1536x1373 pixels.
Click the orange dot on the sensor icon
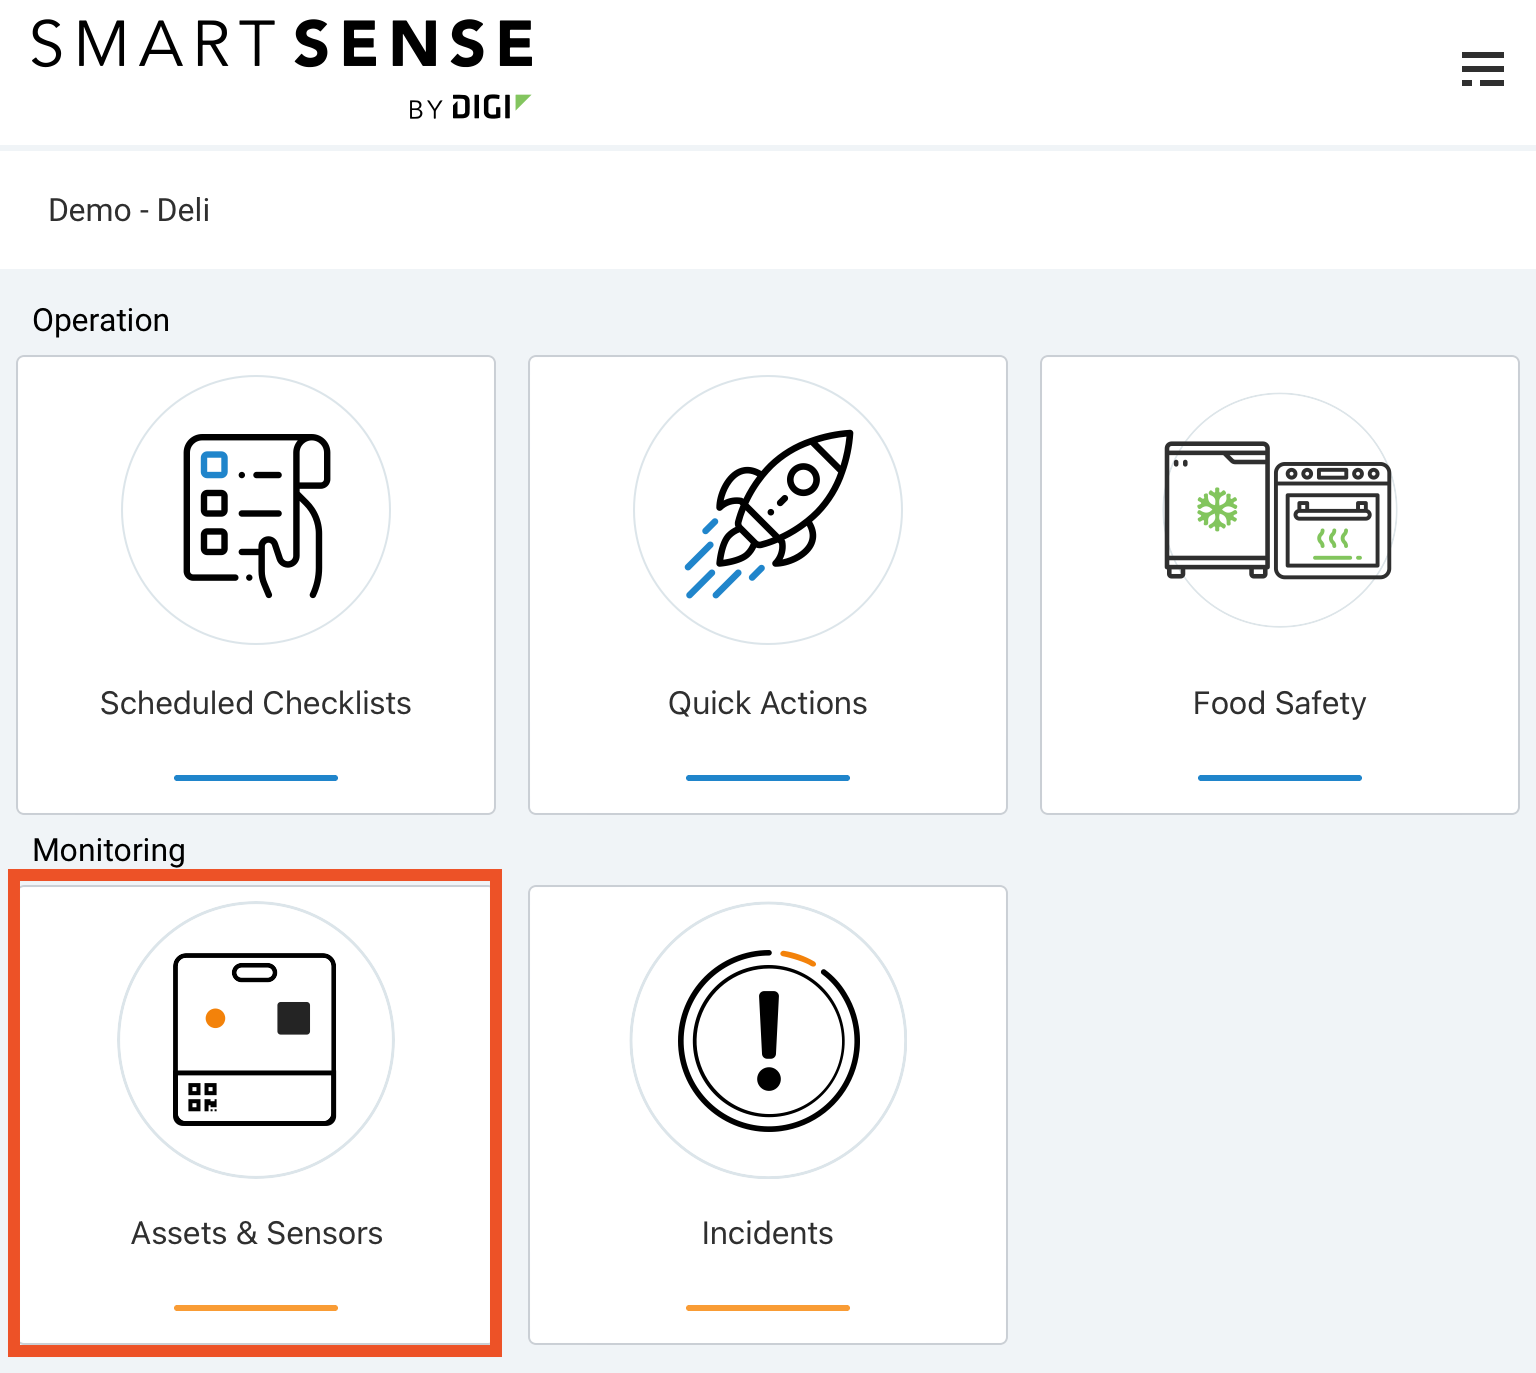pyautogui.click(x=216, y=1019)
